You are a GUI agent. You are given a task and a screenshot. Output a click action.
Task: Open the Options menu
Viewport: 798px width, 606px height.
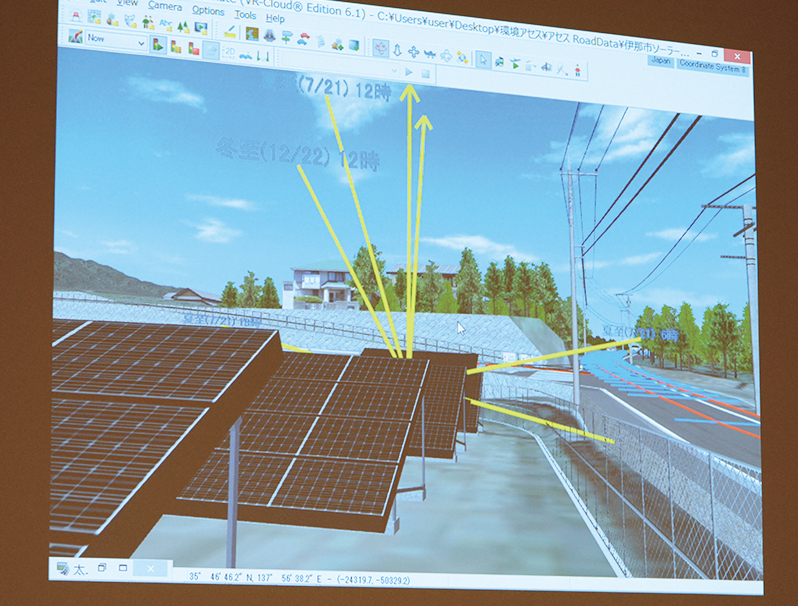(208, 10)
